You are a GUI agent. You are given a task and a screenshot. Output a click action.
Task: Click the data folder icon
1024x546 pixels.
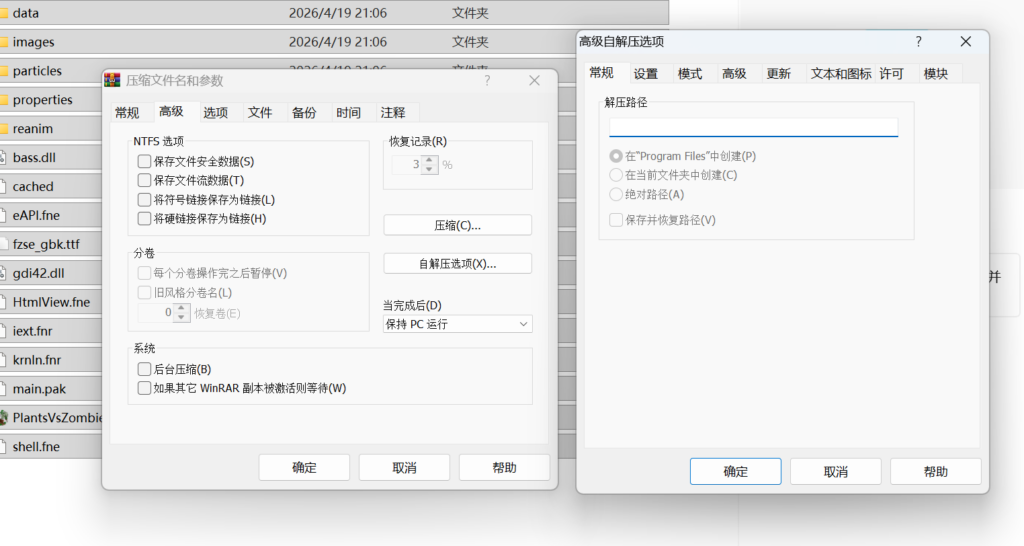(4, 14)
